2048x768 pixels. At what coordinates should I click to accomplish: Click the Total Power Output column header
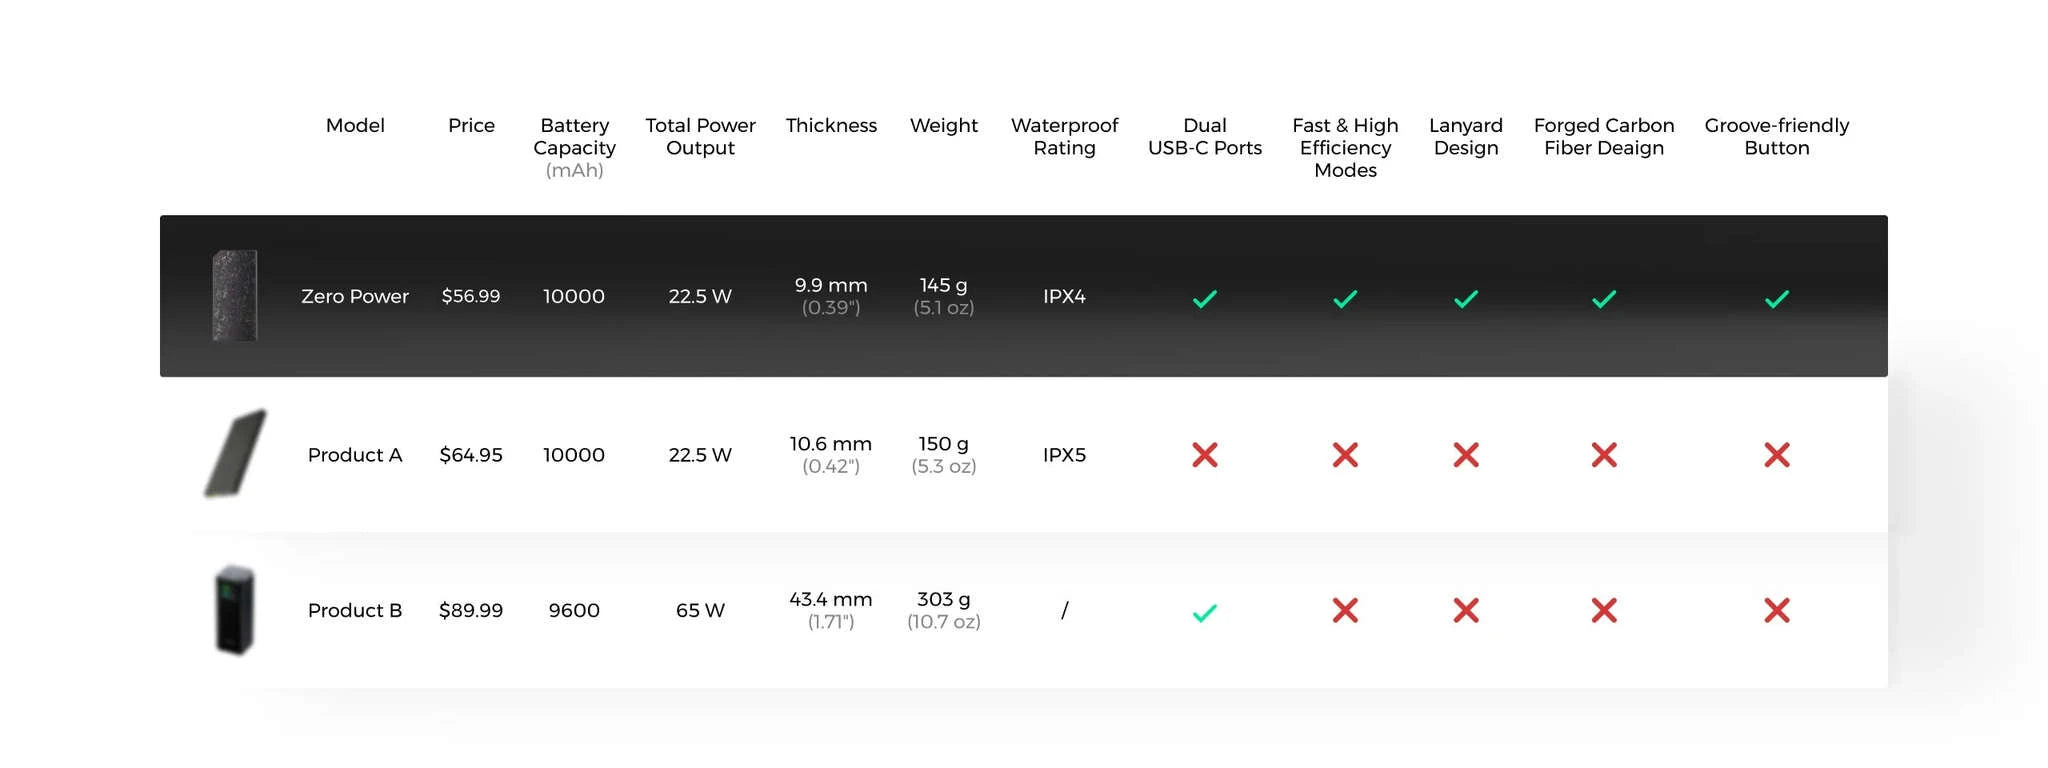(x=700, y=137)
